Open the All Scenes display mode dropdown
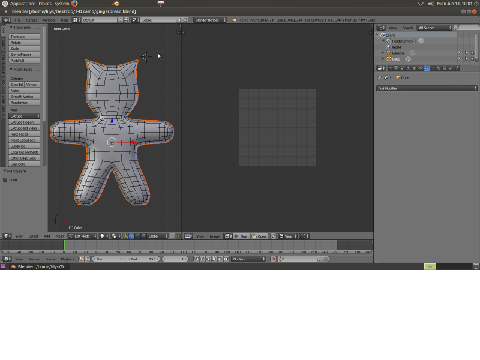The height and width of the screenshot is (360, 480). pyautogui.click(x=435, y=28)
